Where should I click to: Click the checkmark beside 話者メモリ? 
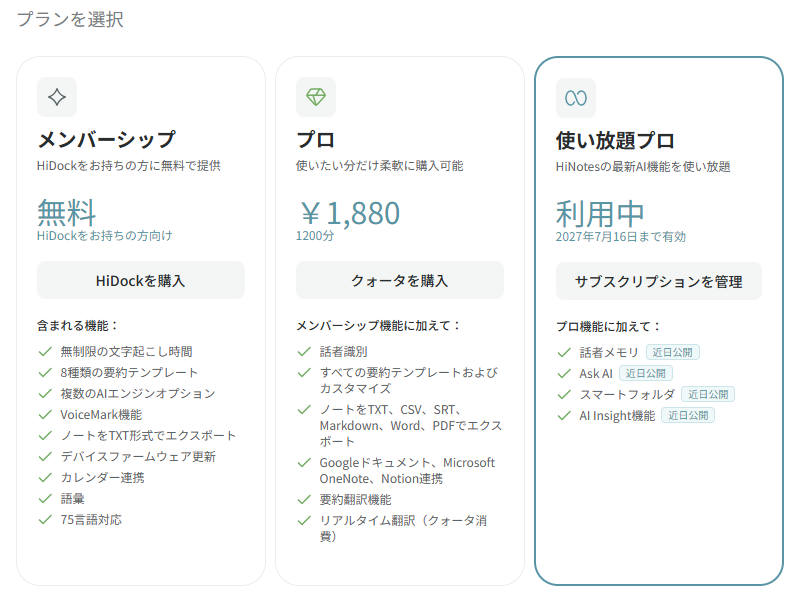click(x=564, y=353)
